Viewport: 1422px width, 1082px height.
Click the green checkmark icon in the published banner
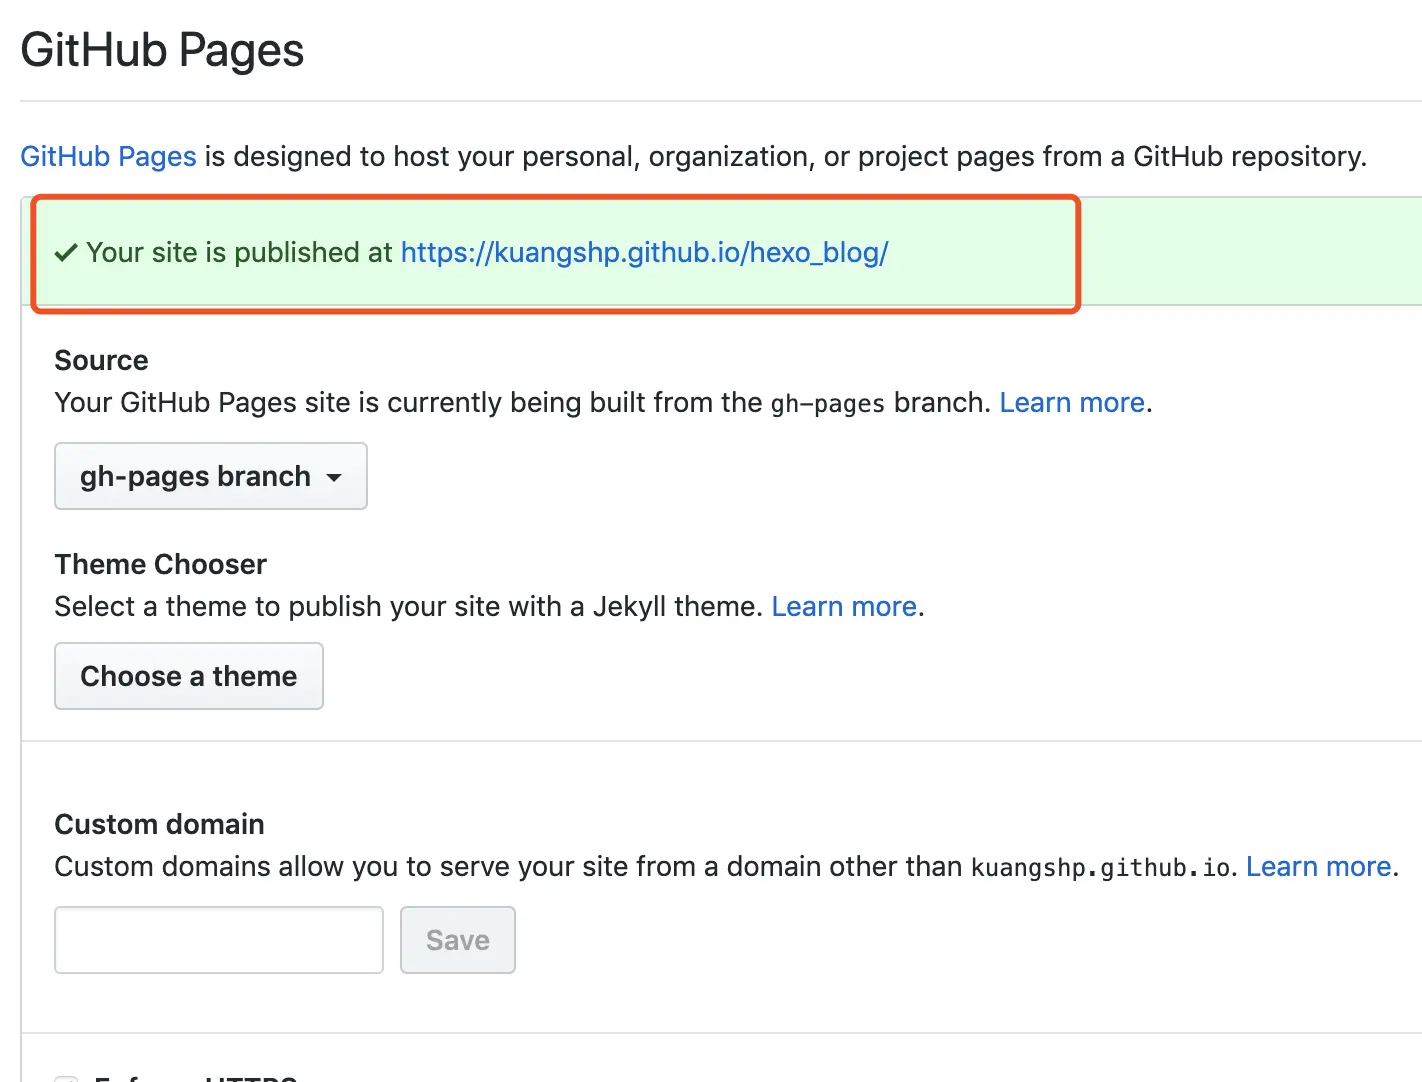[x=66, y=253]
